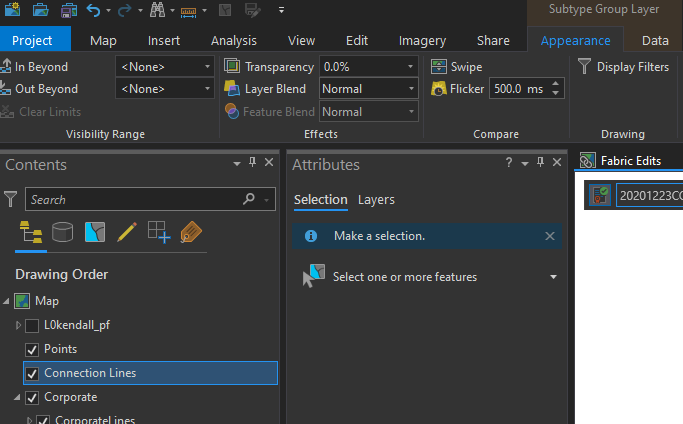
Task: Expand the L0kendall_pf layer tree node
Action: point(18,325)
